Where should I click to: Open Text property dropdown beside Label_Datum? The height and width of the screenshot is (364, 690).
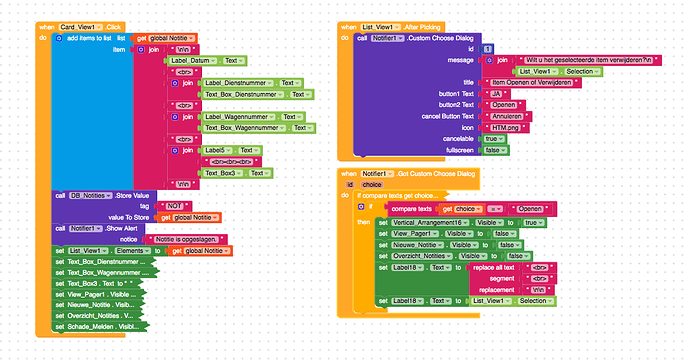tap(234, 61)
